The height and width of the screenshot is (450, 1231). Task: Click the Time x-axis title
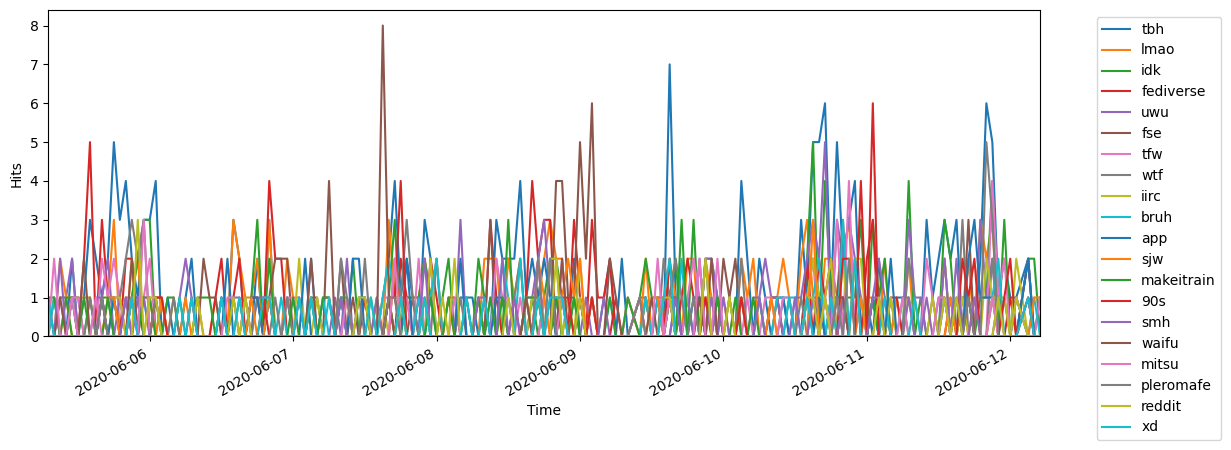[x=543, y=410]
